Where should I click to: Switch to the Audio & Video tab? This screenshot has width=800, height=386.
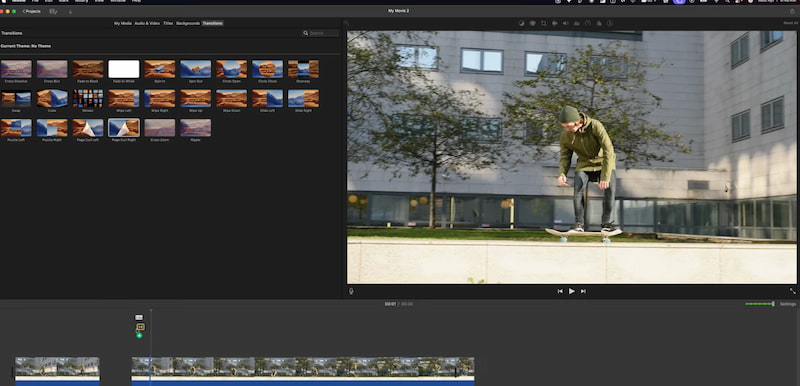pos(147,23)
